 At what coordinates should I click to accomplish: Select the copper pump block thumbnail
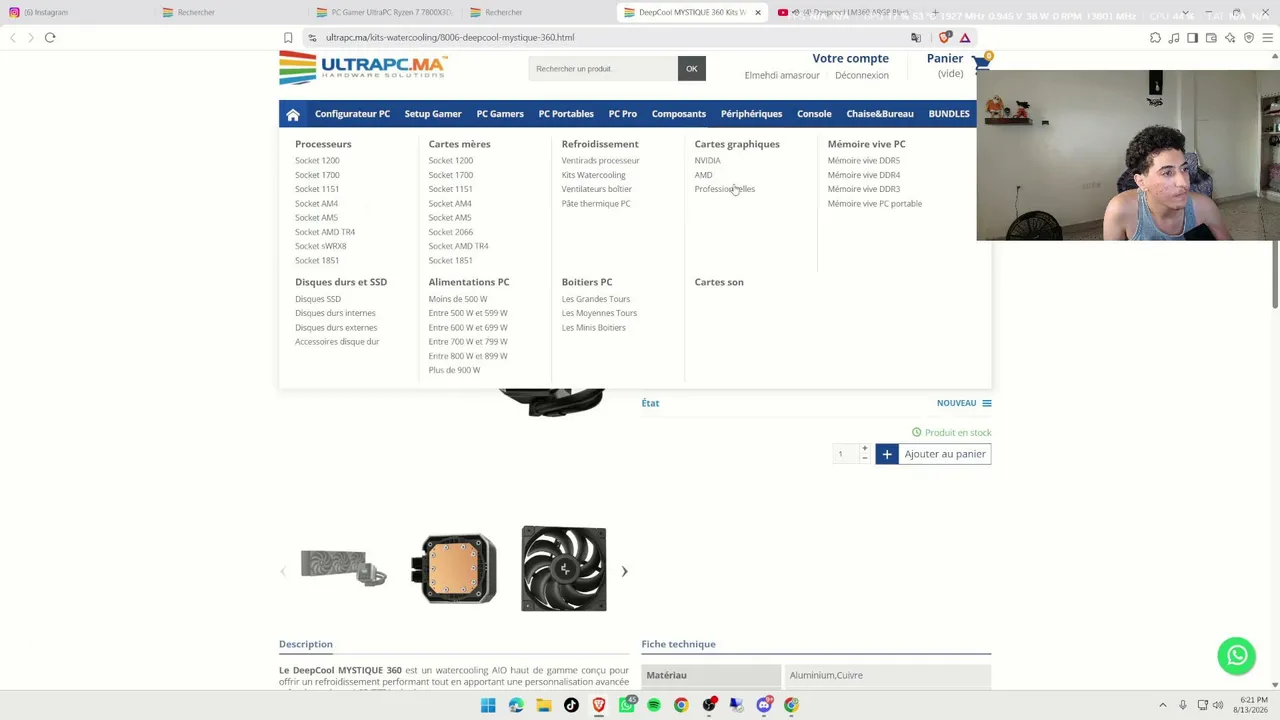[454, 569]
